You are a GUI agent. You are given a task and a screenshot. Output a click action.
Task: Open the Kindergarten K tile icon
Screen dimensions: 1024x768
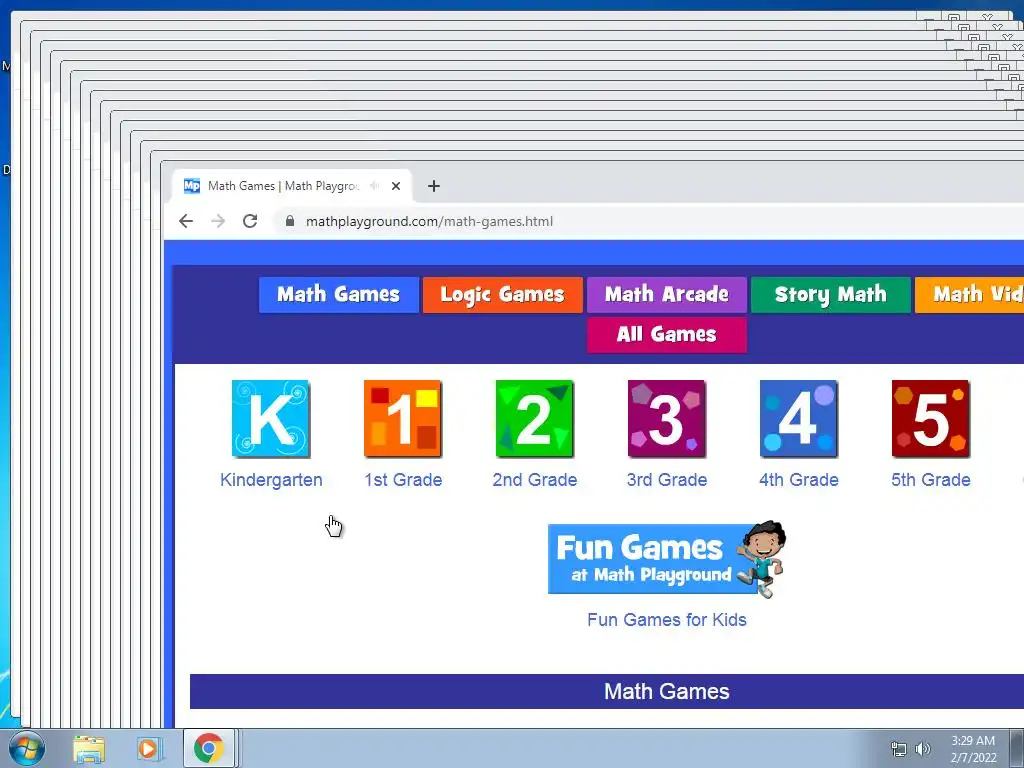click(270, 419)
